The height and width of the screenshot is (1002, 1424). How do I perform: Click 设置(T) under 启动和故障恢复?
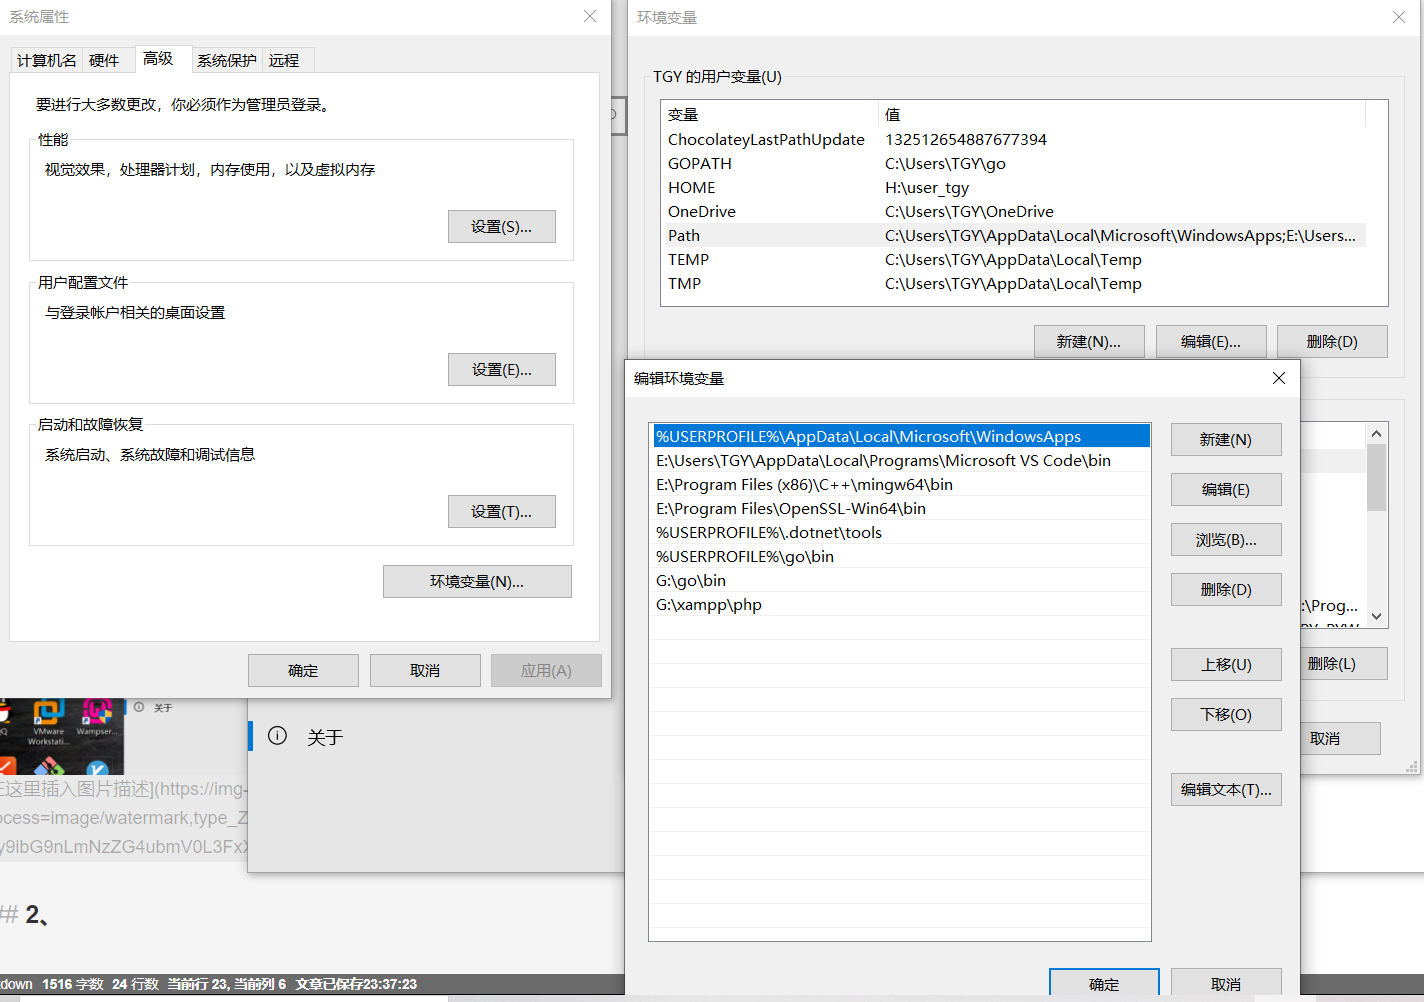pyautogui.click(x=501, y=511)
